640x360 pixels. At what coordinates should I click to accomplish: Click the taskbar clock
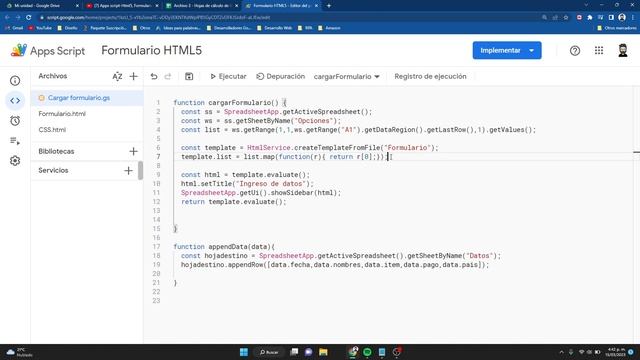pos(617,352)
